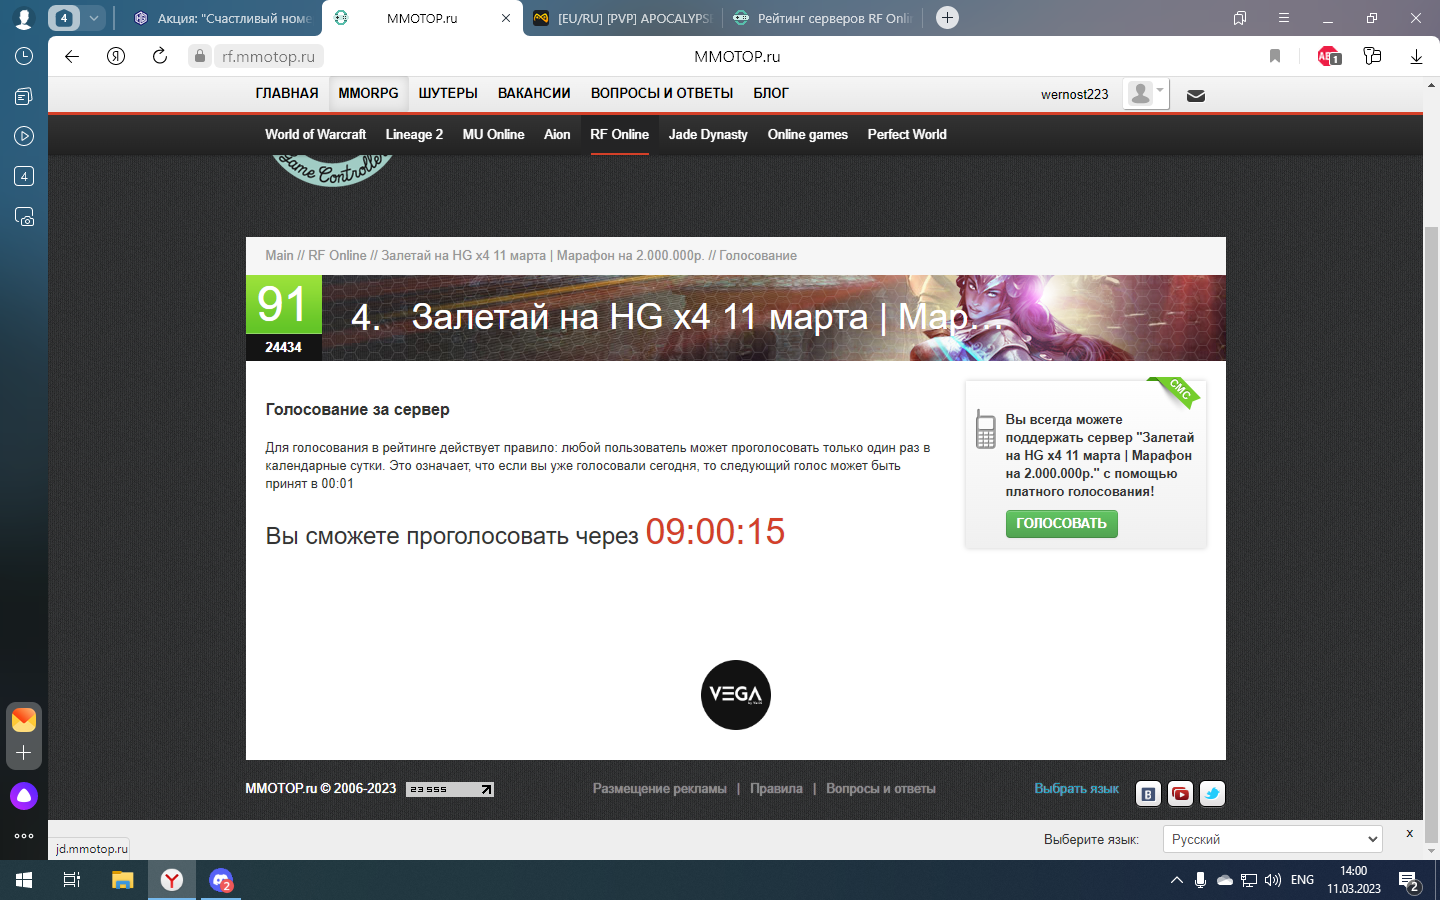Open the Размещение рекламы footer link

tap(659, 789)
